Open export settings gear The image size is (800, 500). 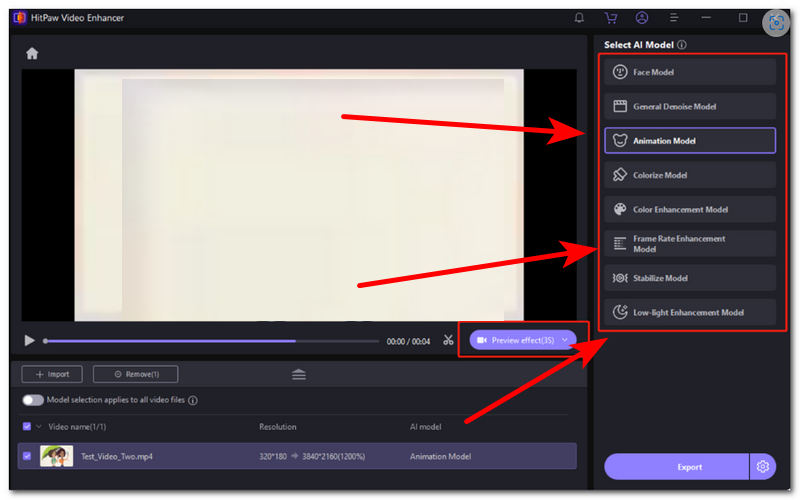[x=763, y=467]
